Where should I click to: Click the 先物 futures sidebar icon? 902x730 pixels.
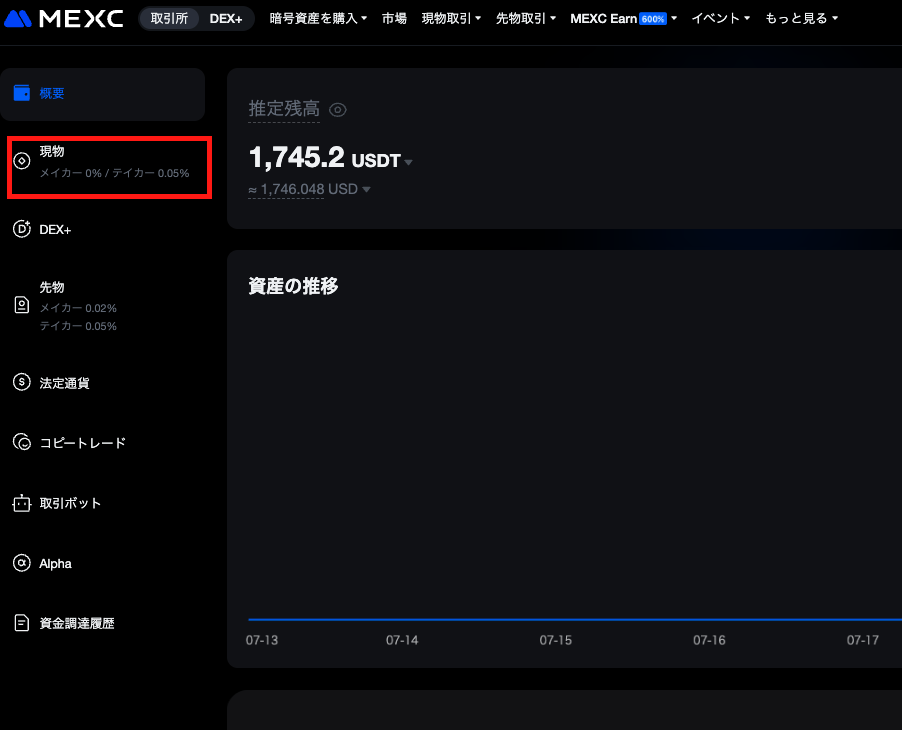(22, 305)
